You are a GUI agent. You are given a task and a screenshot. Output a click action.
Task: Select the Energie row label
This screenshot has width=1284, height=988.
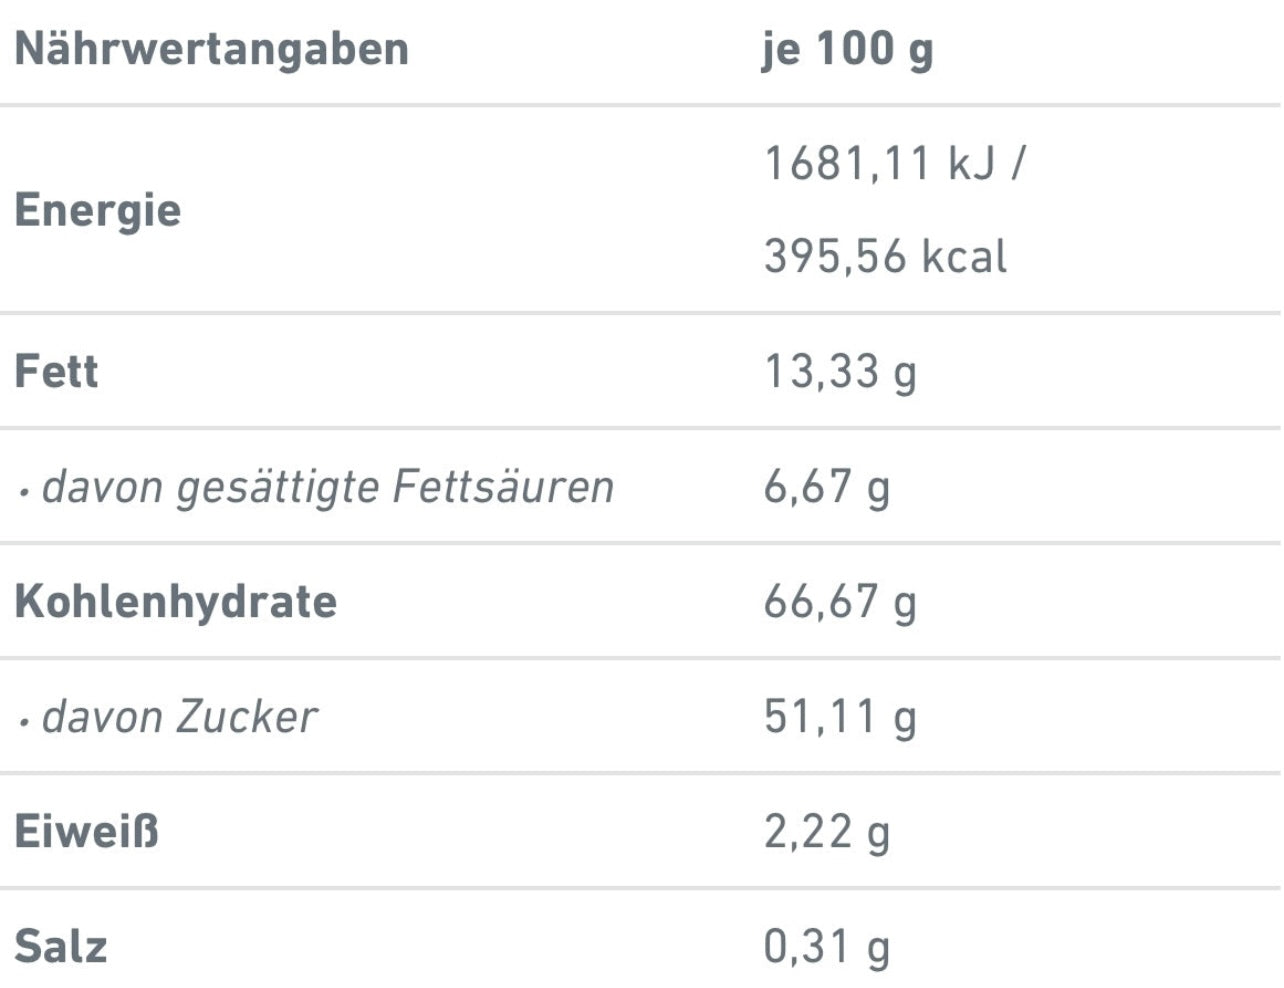pyautogui.click(x=98, y=210)
